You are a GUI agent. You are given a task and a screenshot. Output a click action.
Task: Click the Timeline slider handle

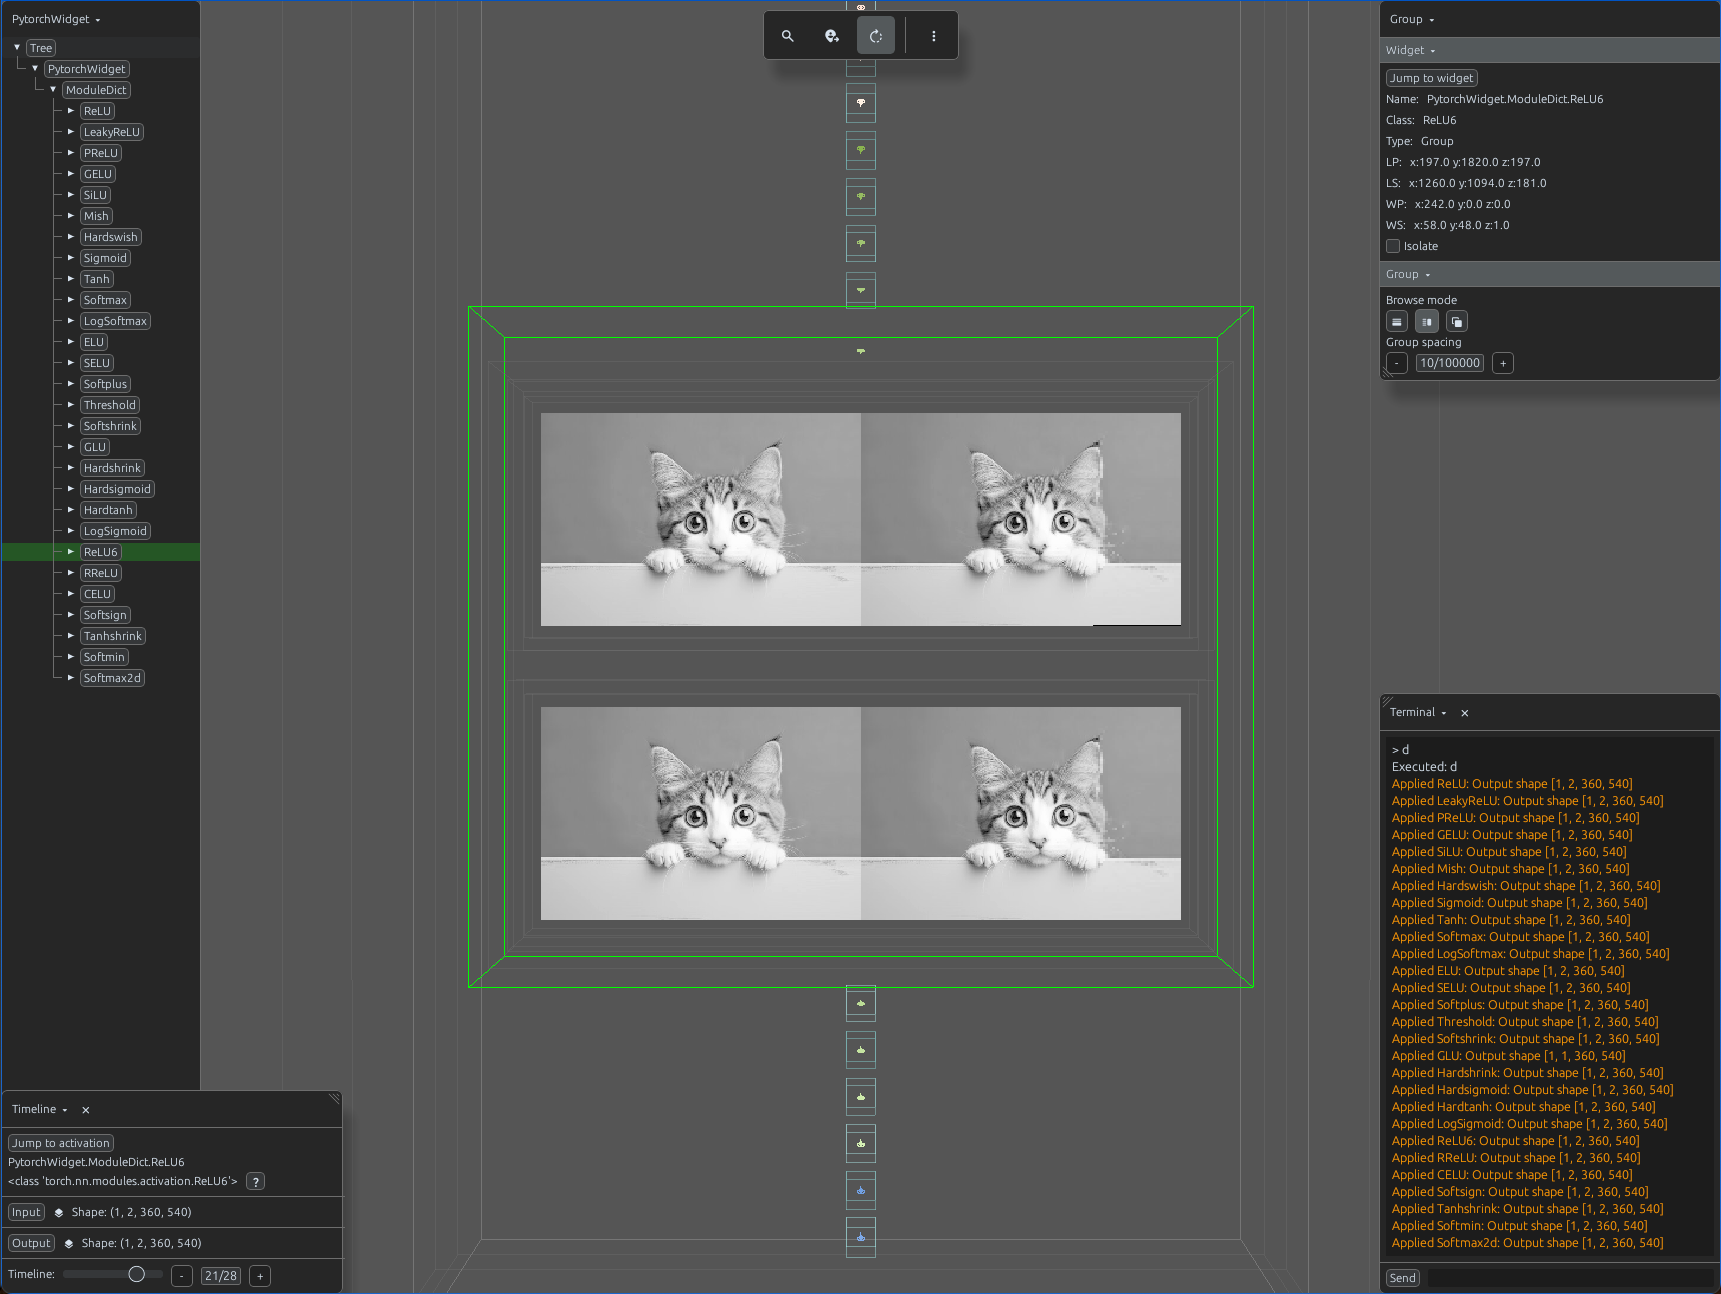point(137,1274)
